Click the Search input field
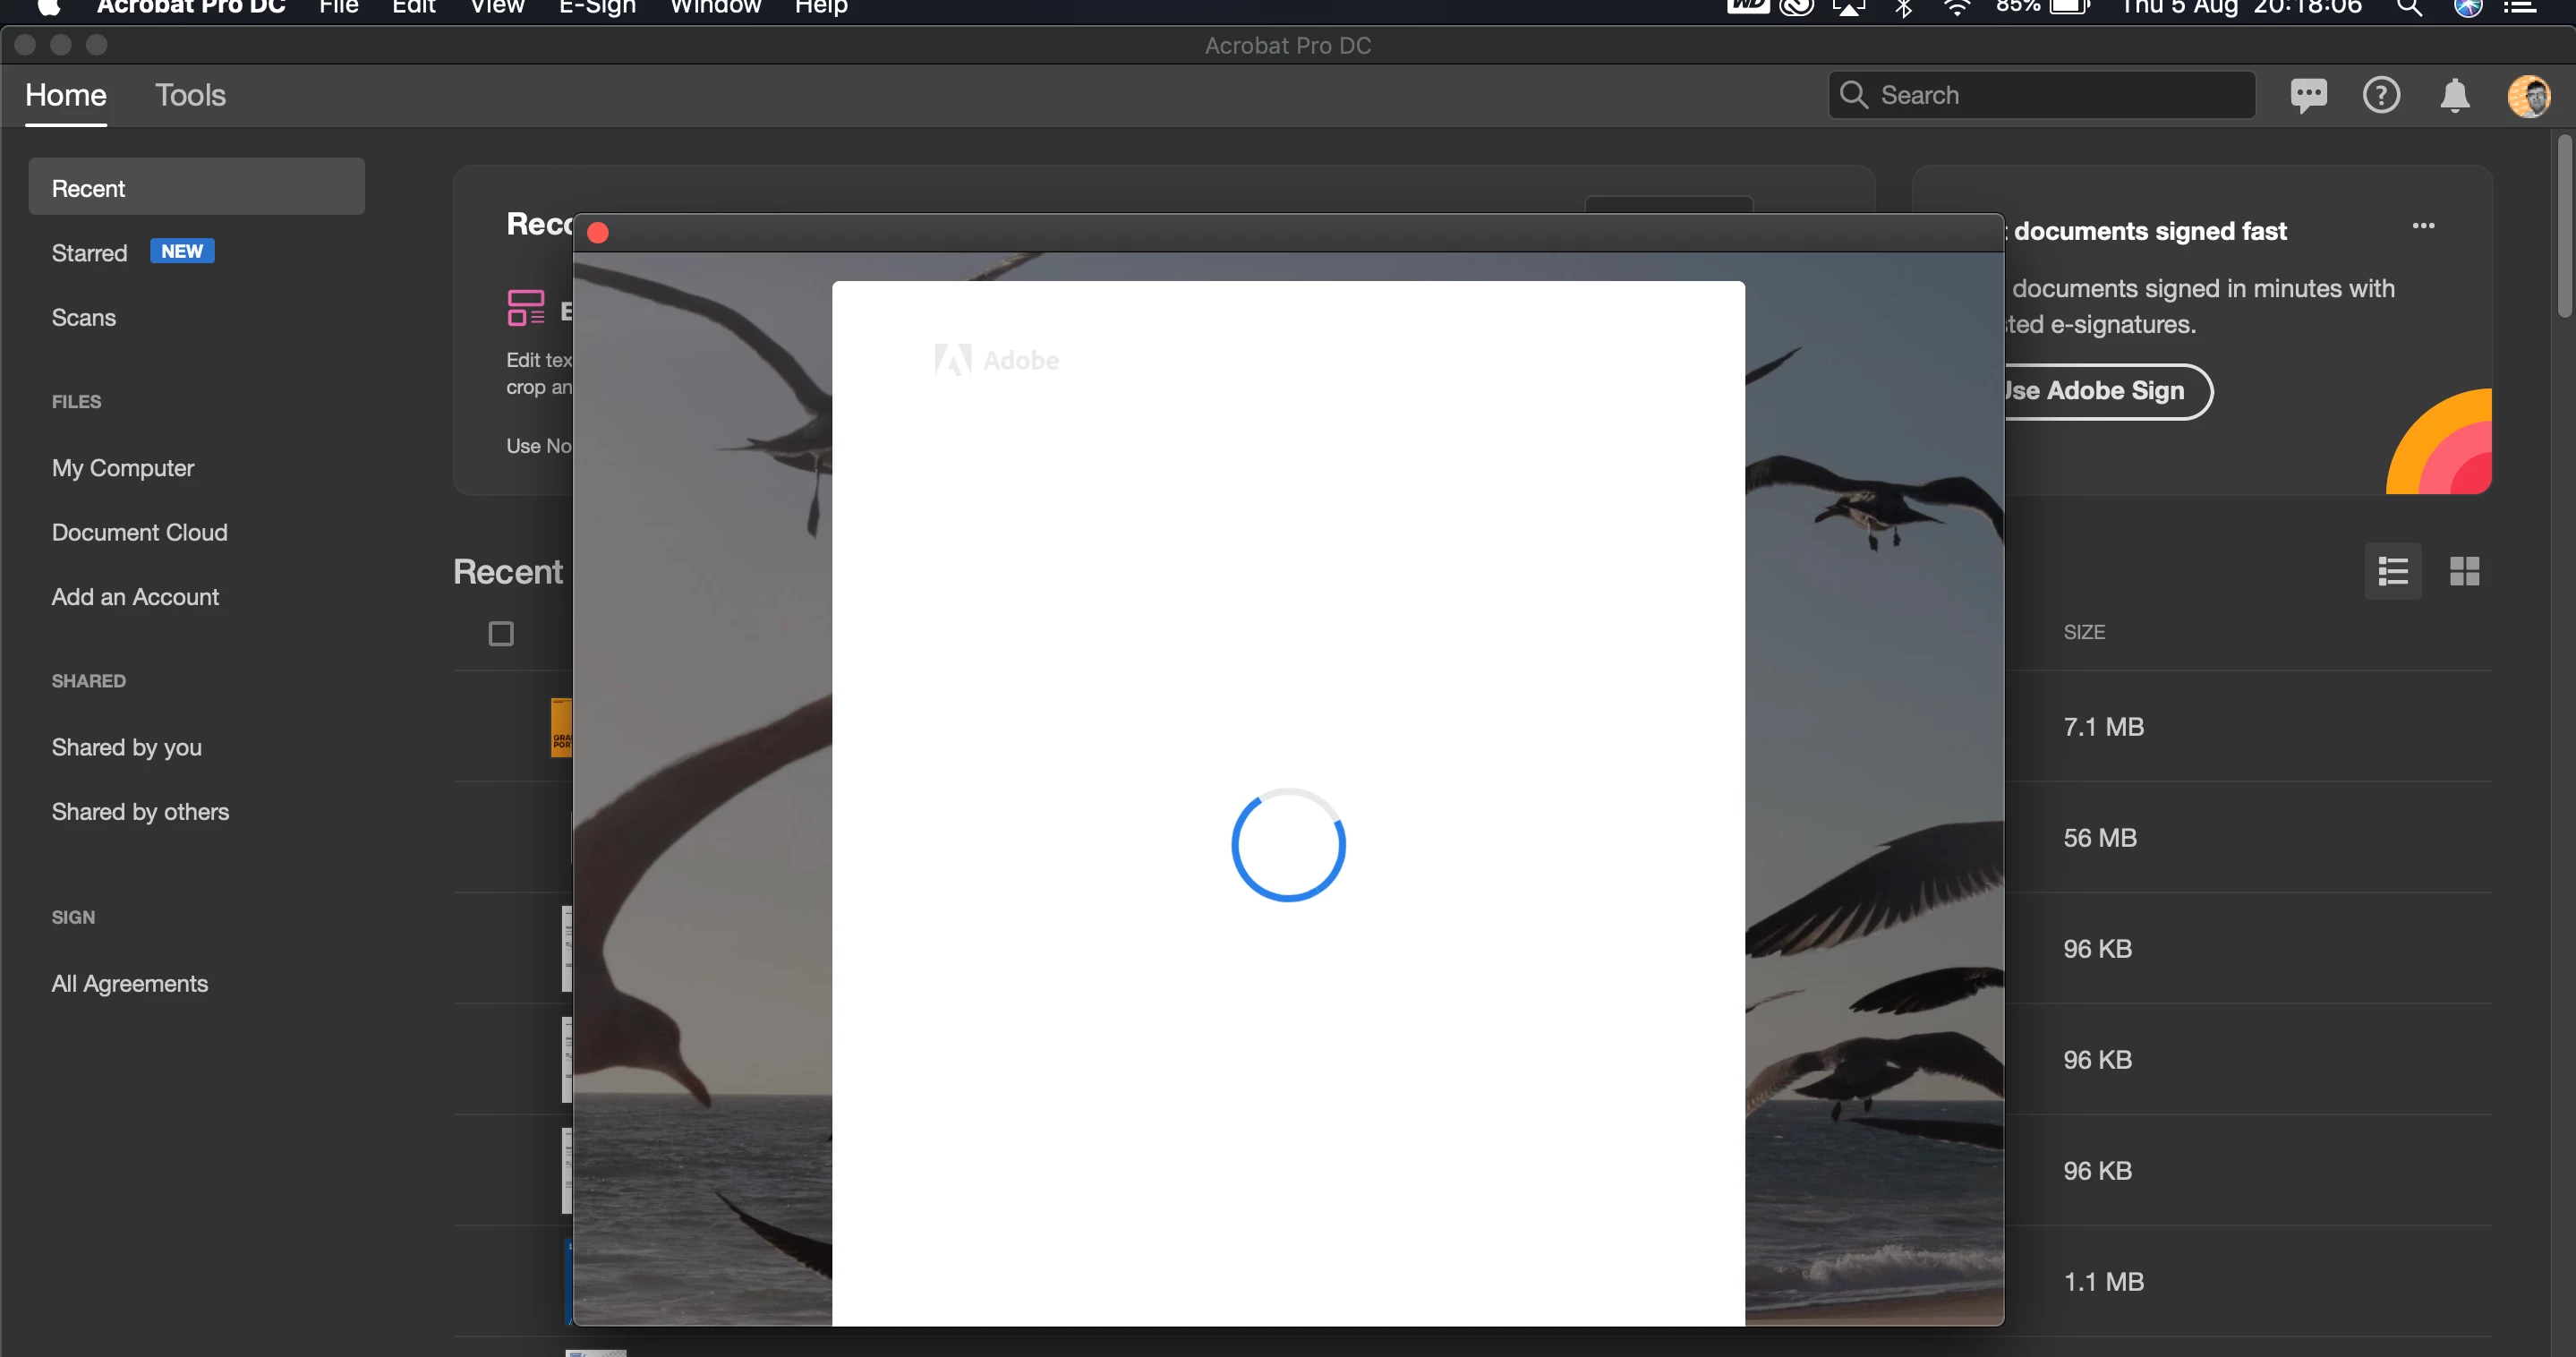The width and height of the screenshot is (2576, 1357). tap(2042, 95)
